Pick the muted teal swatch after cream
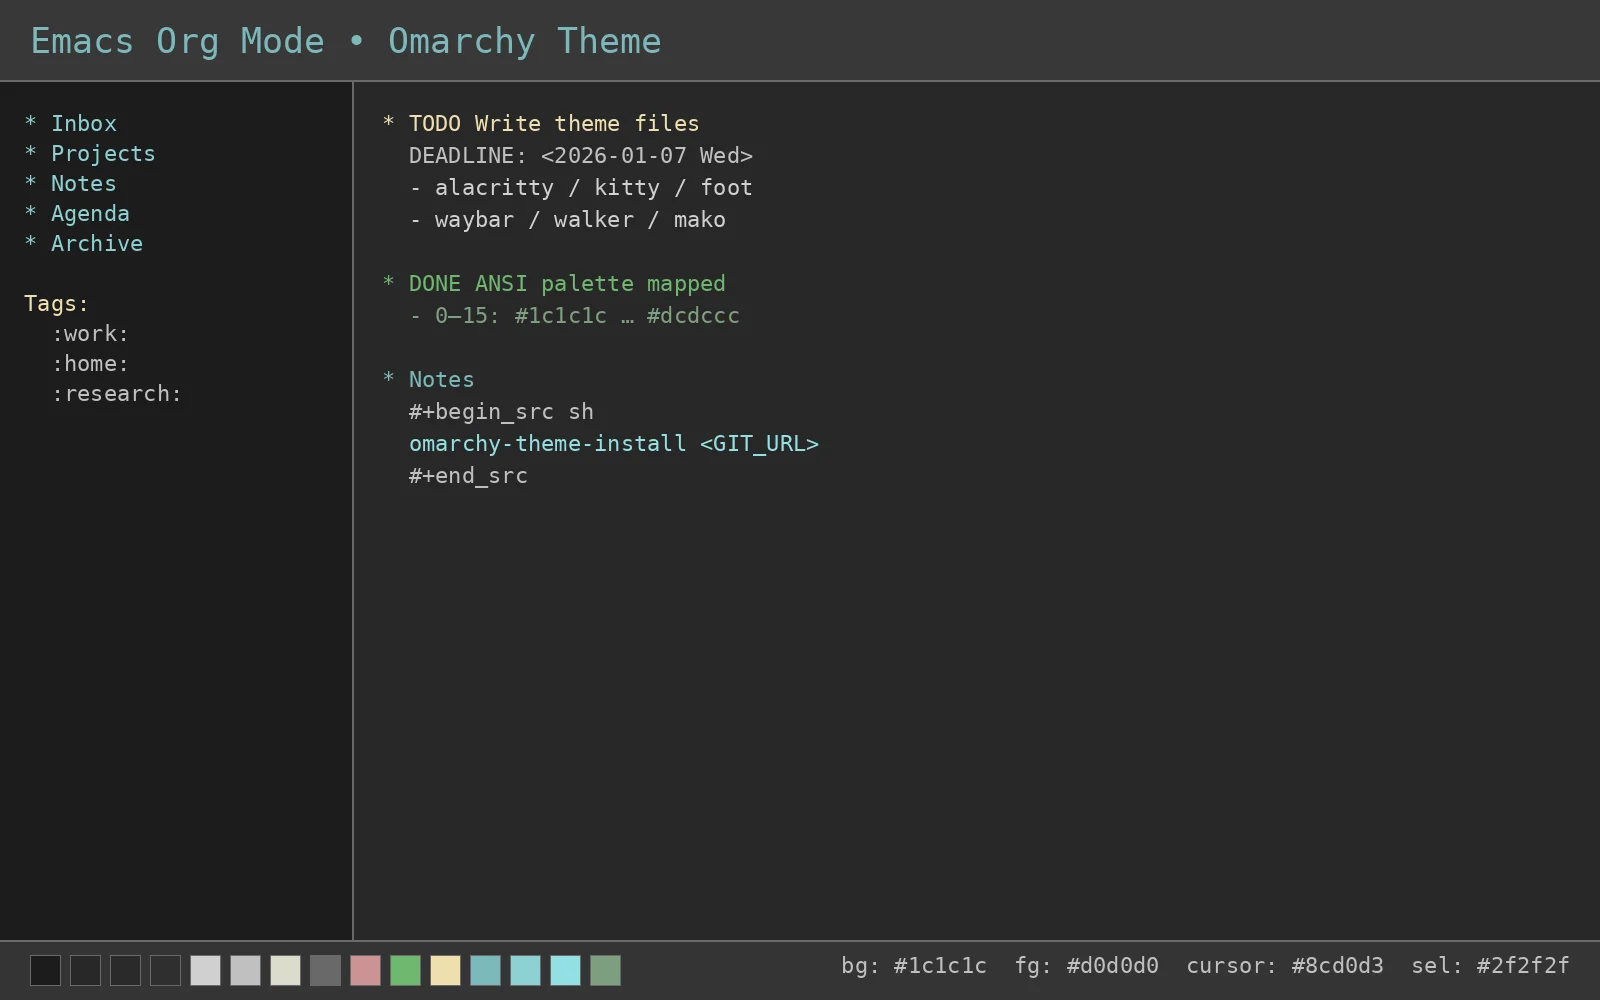The height and width of the screenshot is (1000, 1600). [485, 970]
